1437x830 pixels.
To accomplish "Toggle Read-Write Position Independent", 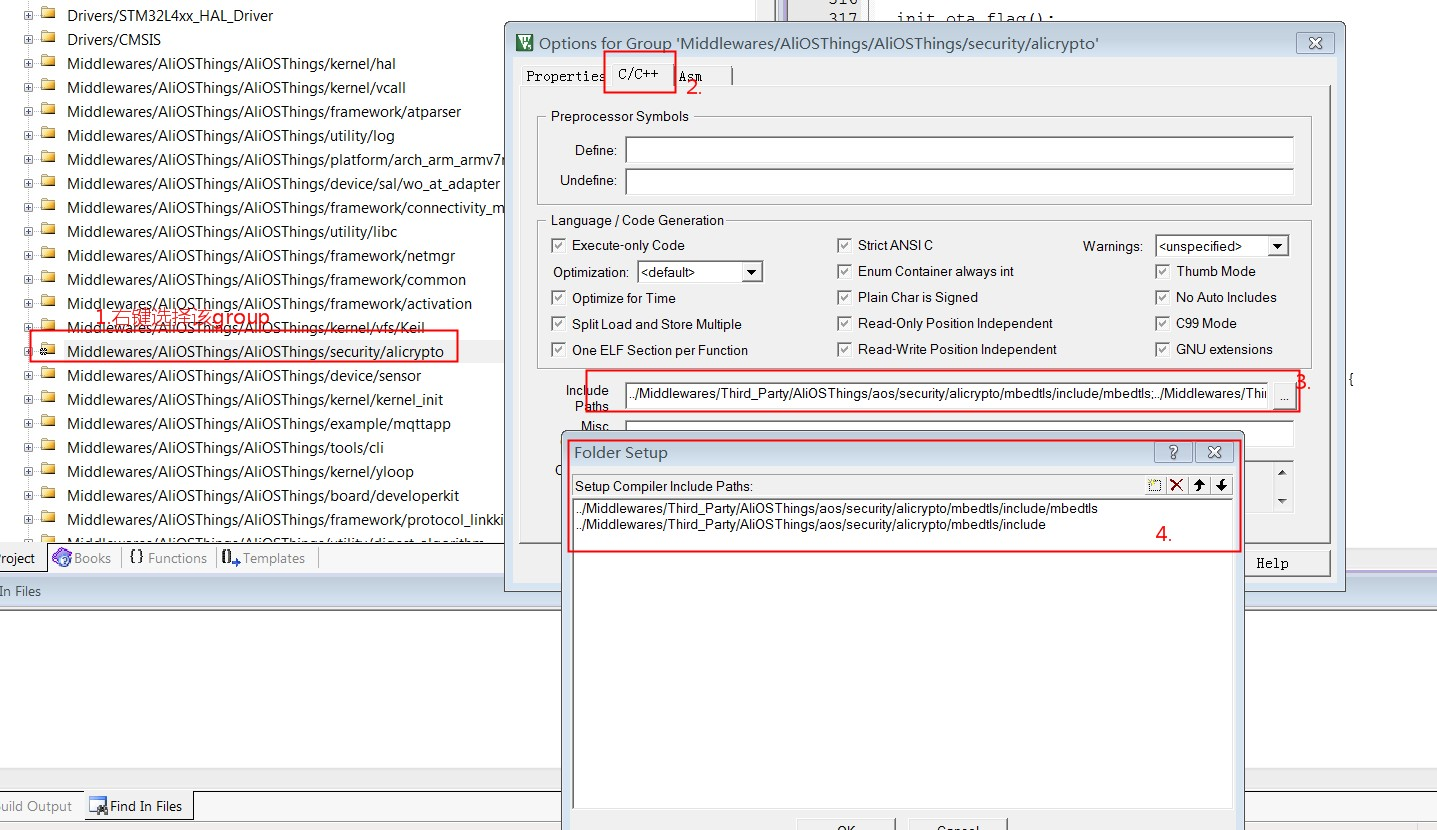I will (844, 349).
